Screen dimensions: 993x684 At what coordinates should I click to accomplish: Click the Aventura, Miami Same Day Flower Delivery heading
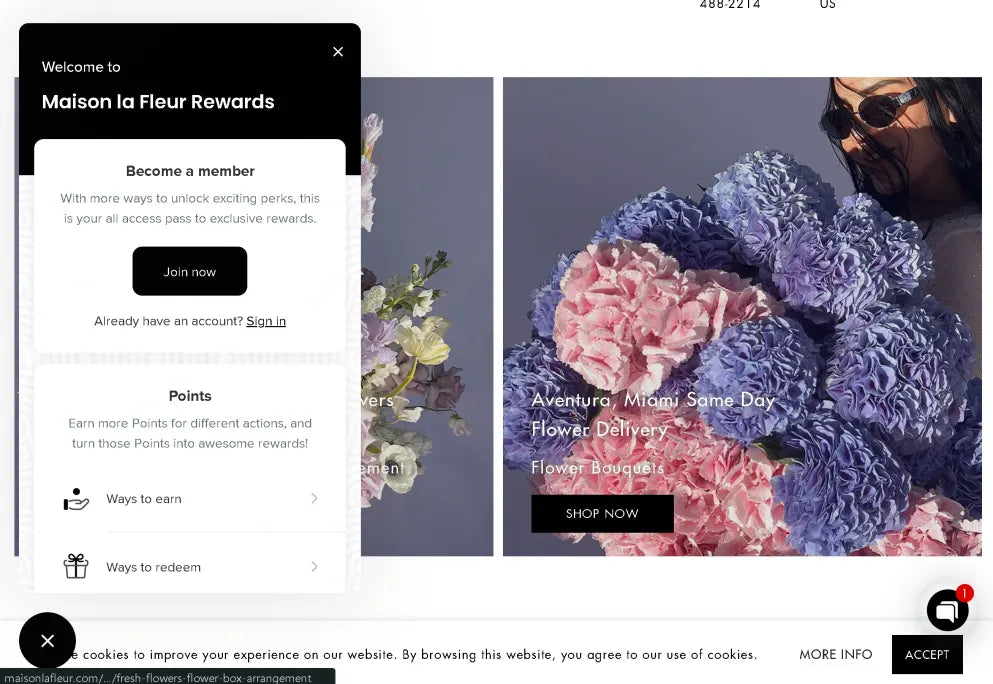(653, 414)
